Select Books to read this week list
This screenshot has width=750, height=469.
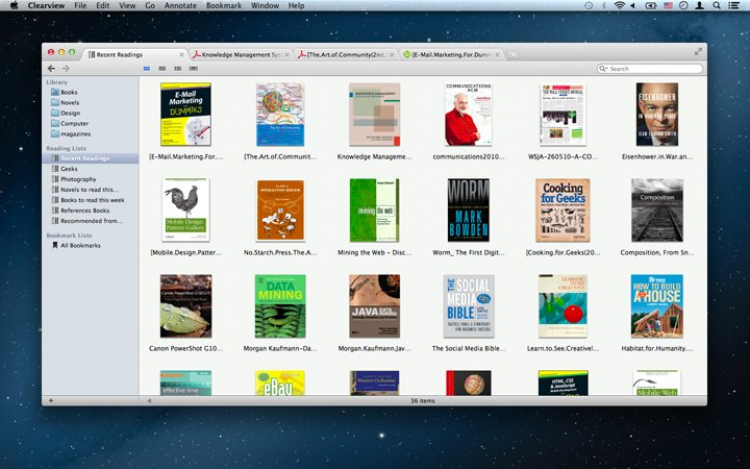pos(90,200)
